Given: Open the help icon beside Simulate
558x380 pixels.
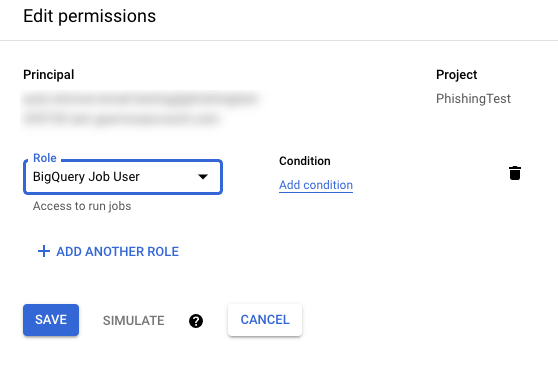Looking at the screenshot, I should (x=196, y=321).
